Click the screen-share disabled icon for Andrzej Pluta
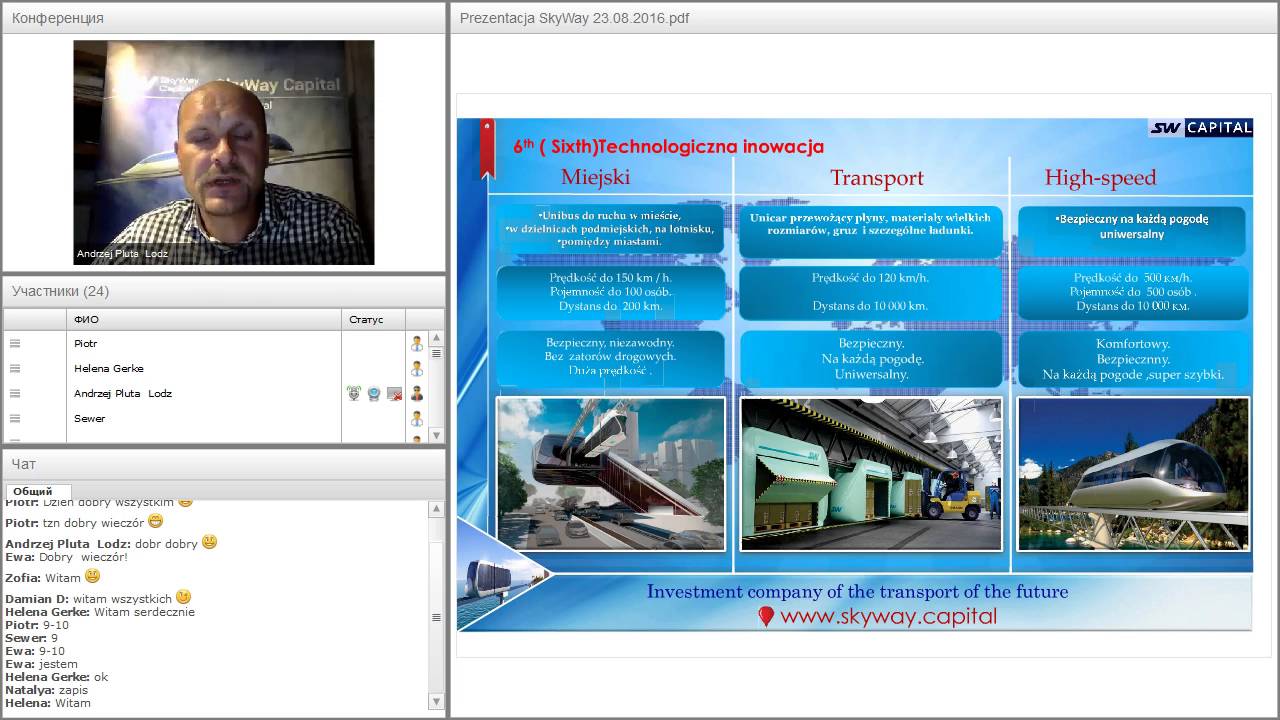 tap(394, 393)
